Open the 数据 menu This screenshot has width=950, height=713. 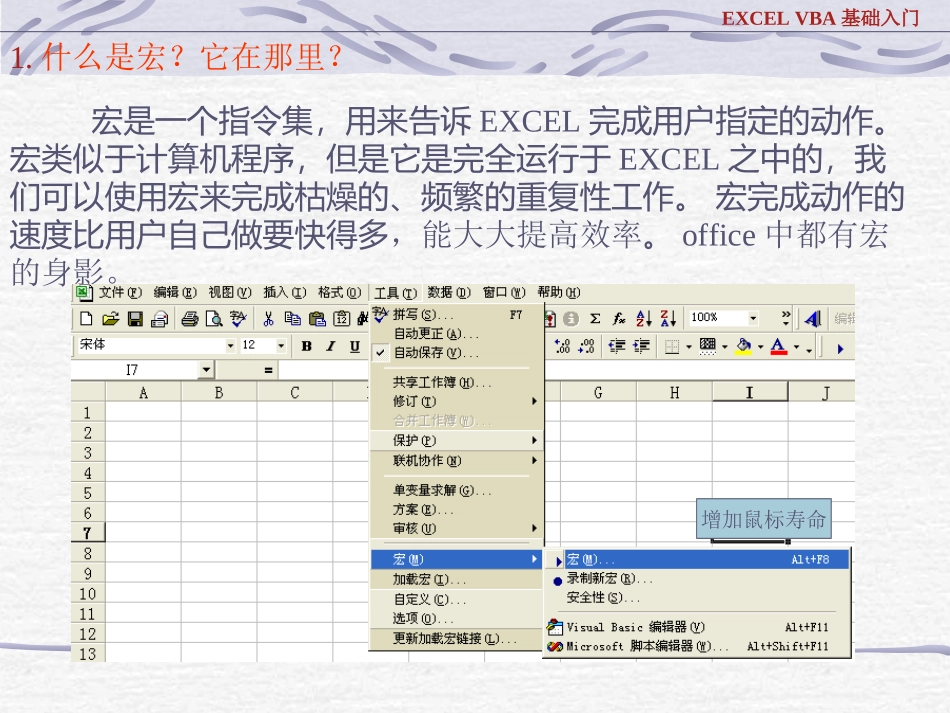pyautogui.click(x=450, y=293)
